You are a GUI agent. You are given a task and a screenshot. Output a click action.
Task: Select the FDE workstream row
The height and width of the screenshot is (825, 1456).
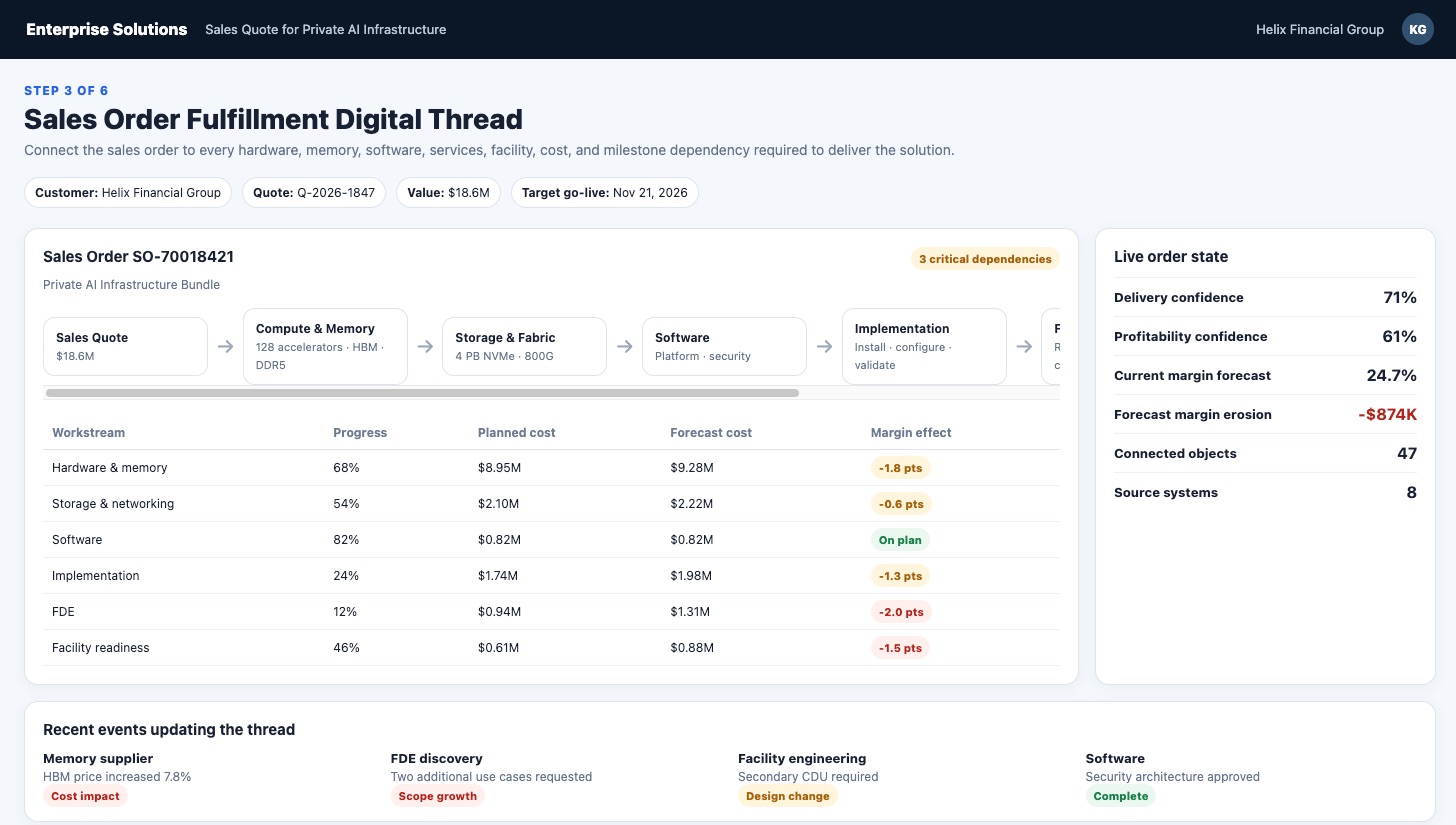pos(551,612)
